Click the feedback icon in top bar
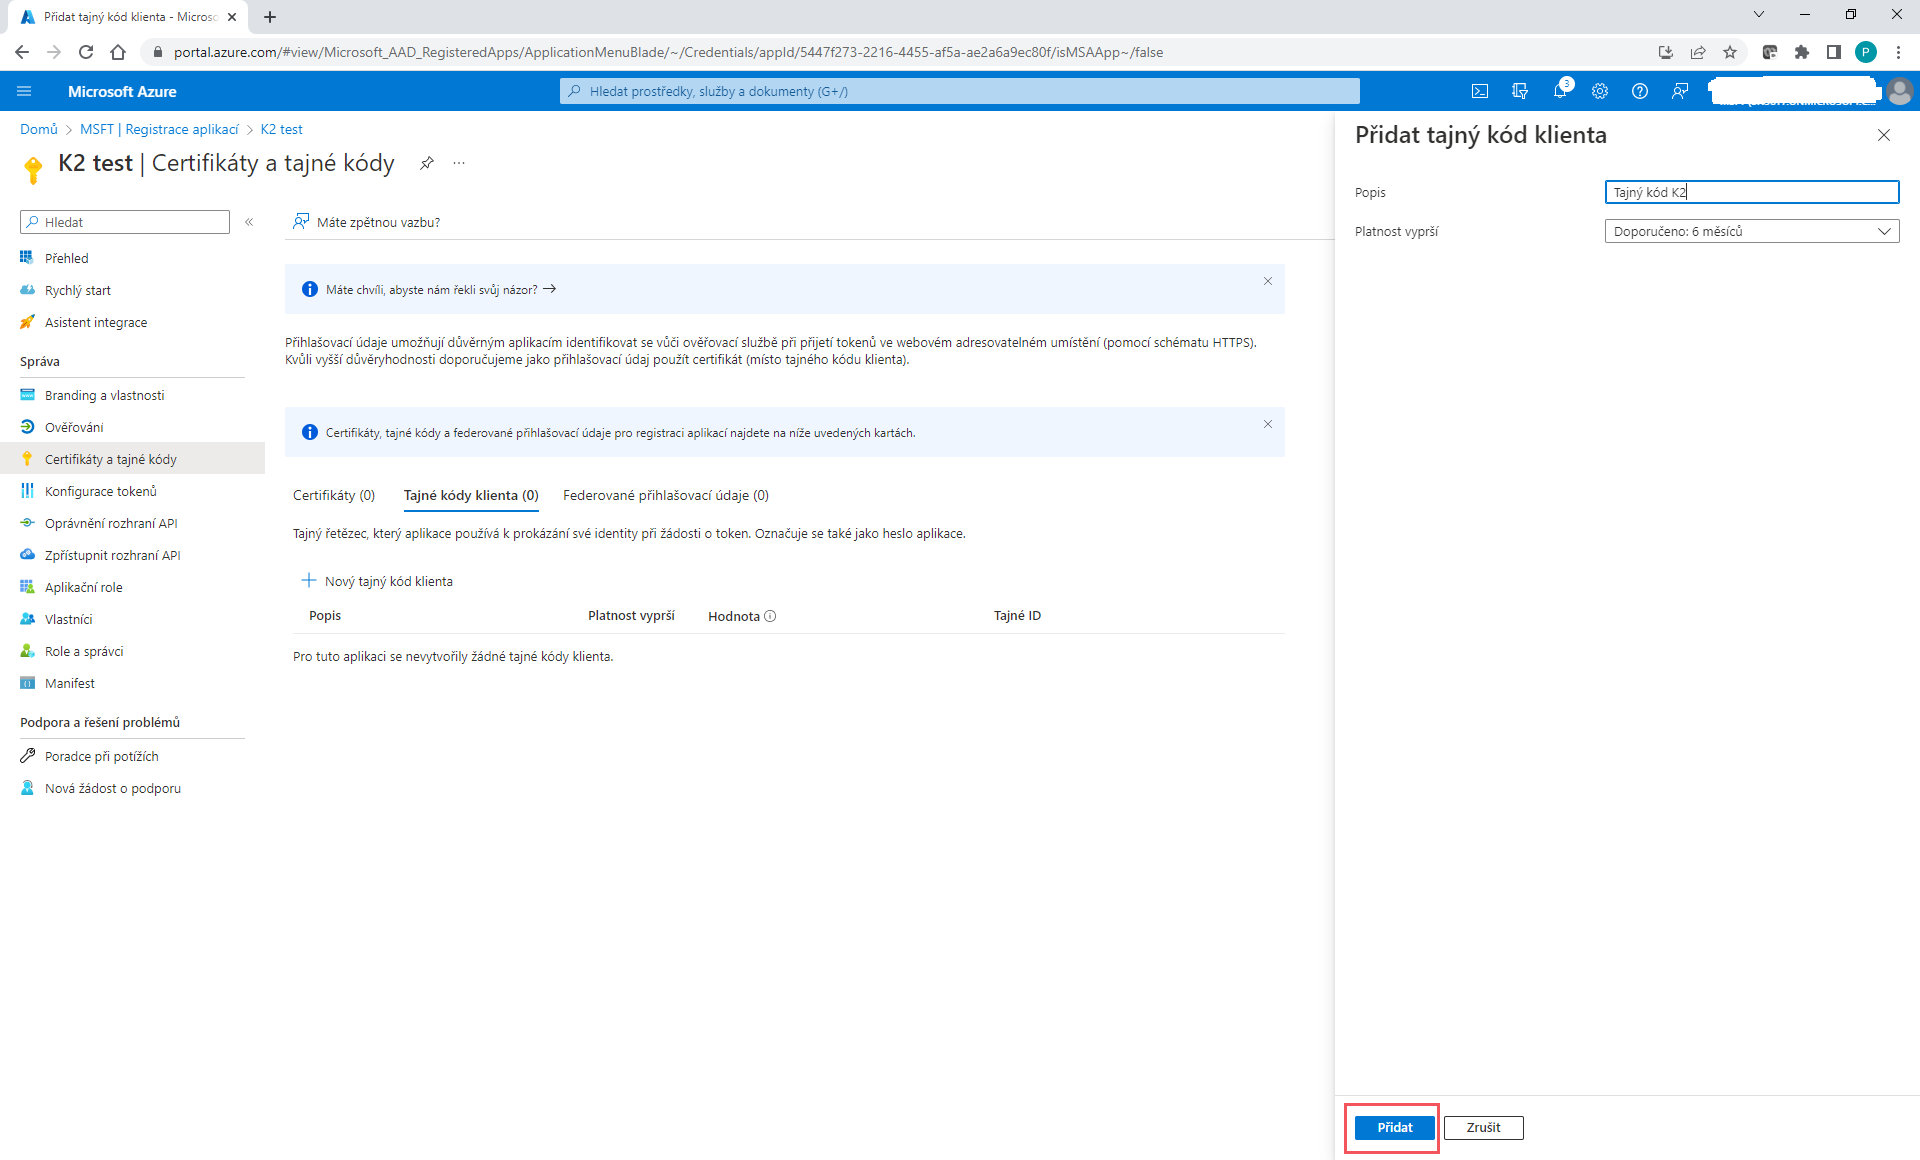 (x=1680, y=91)
